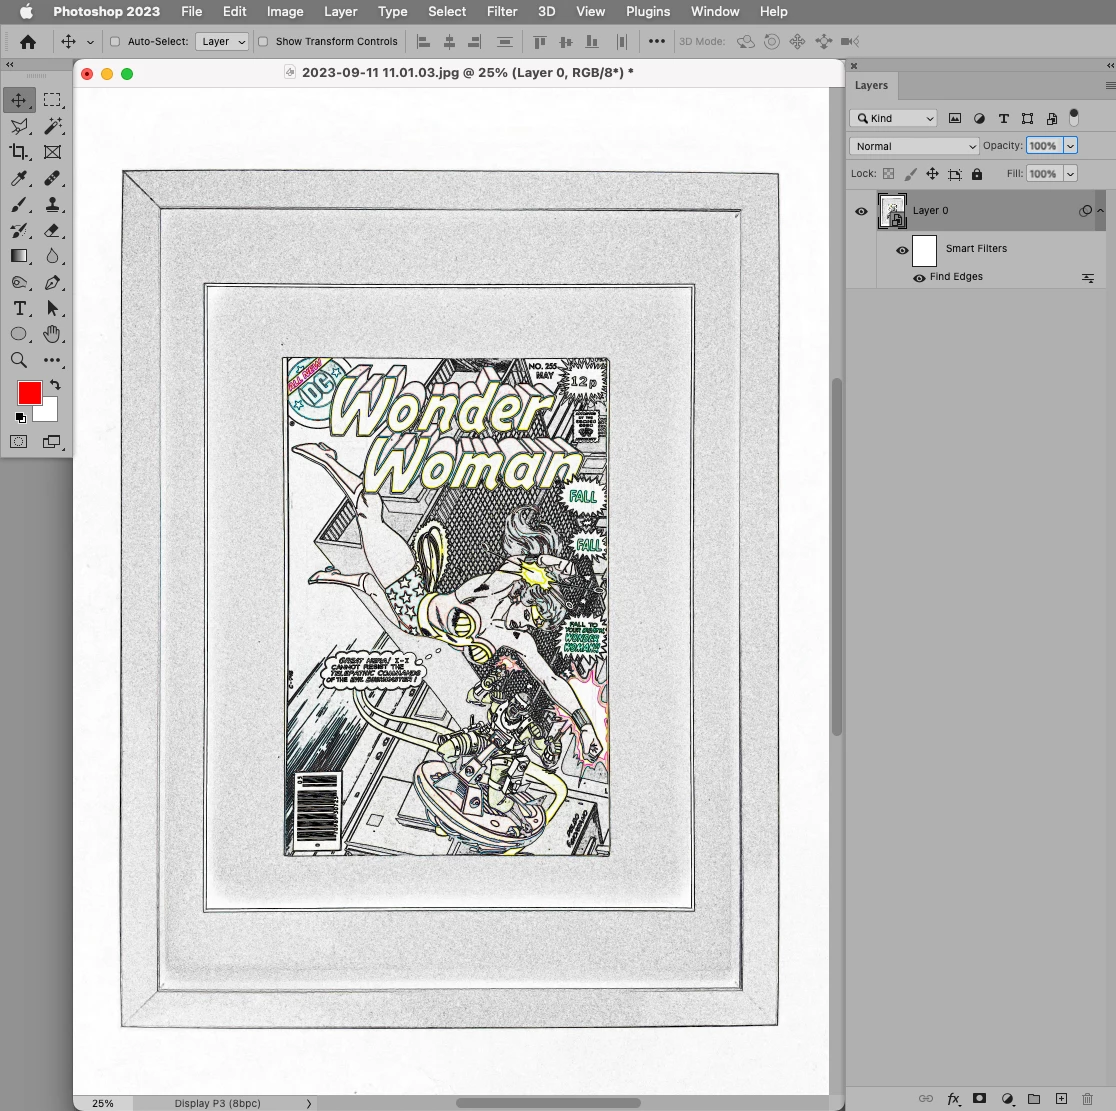Open the Image menu
Image resolution: width=1116 pixels, height=1111 pixels.
pos(285,11)
